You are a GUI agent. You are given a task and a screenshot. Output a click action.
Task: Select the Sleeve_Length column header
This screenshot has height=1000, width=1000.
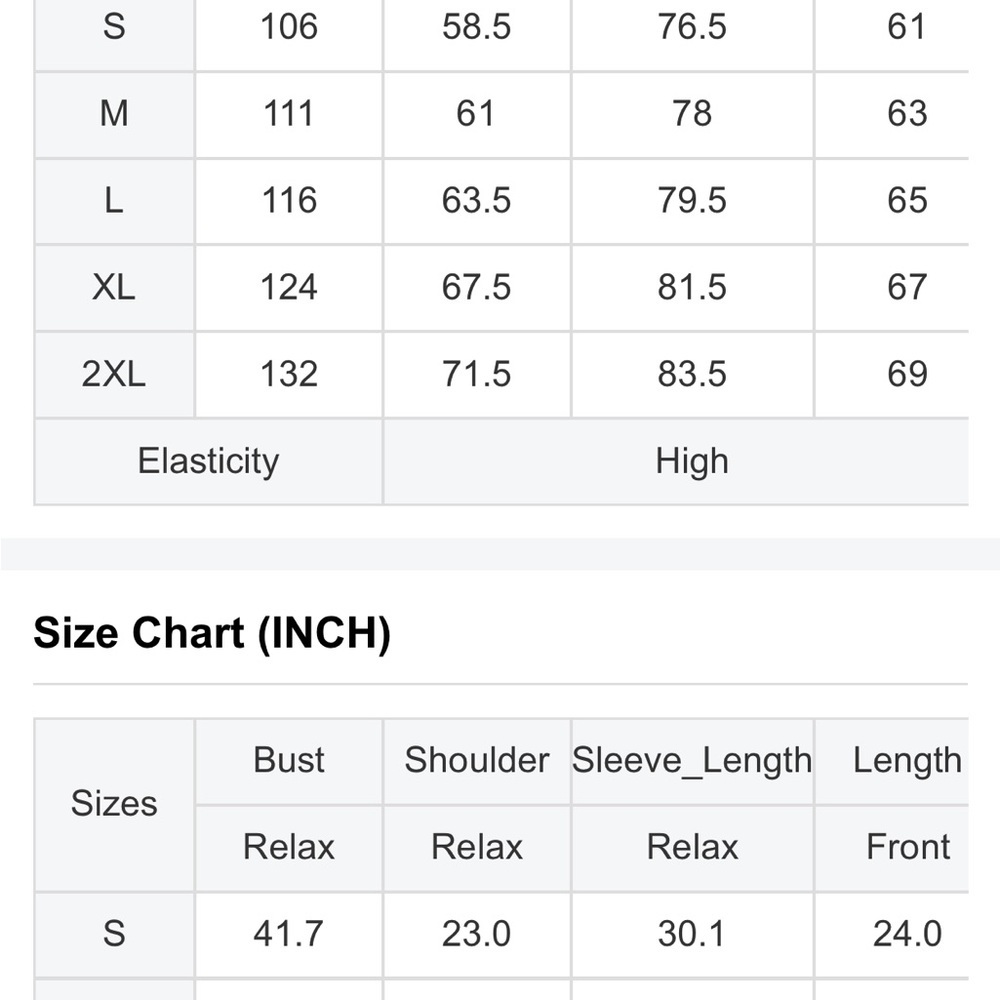(692, 760)
